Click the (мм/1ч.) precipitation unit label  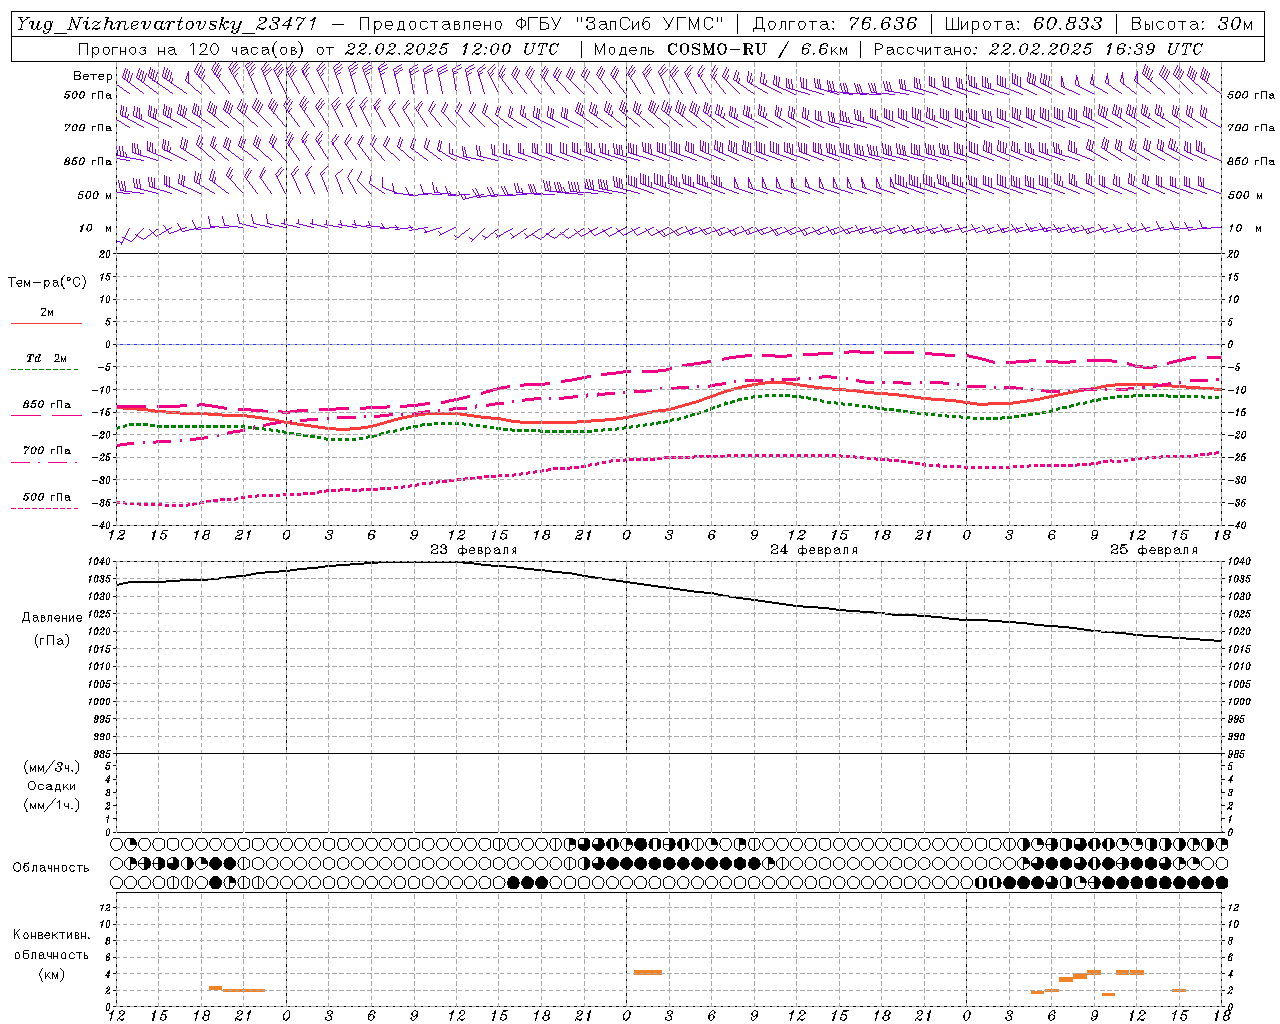click(52, 805)
